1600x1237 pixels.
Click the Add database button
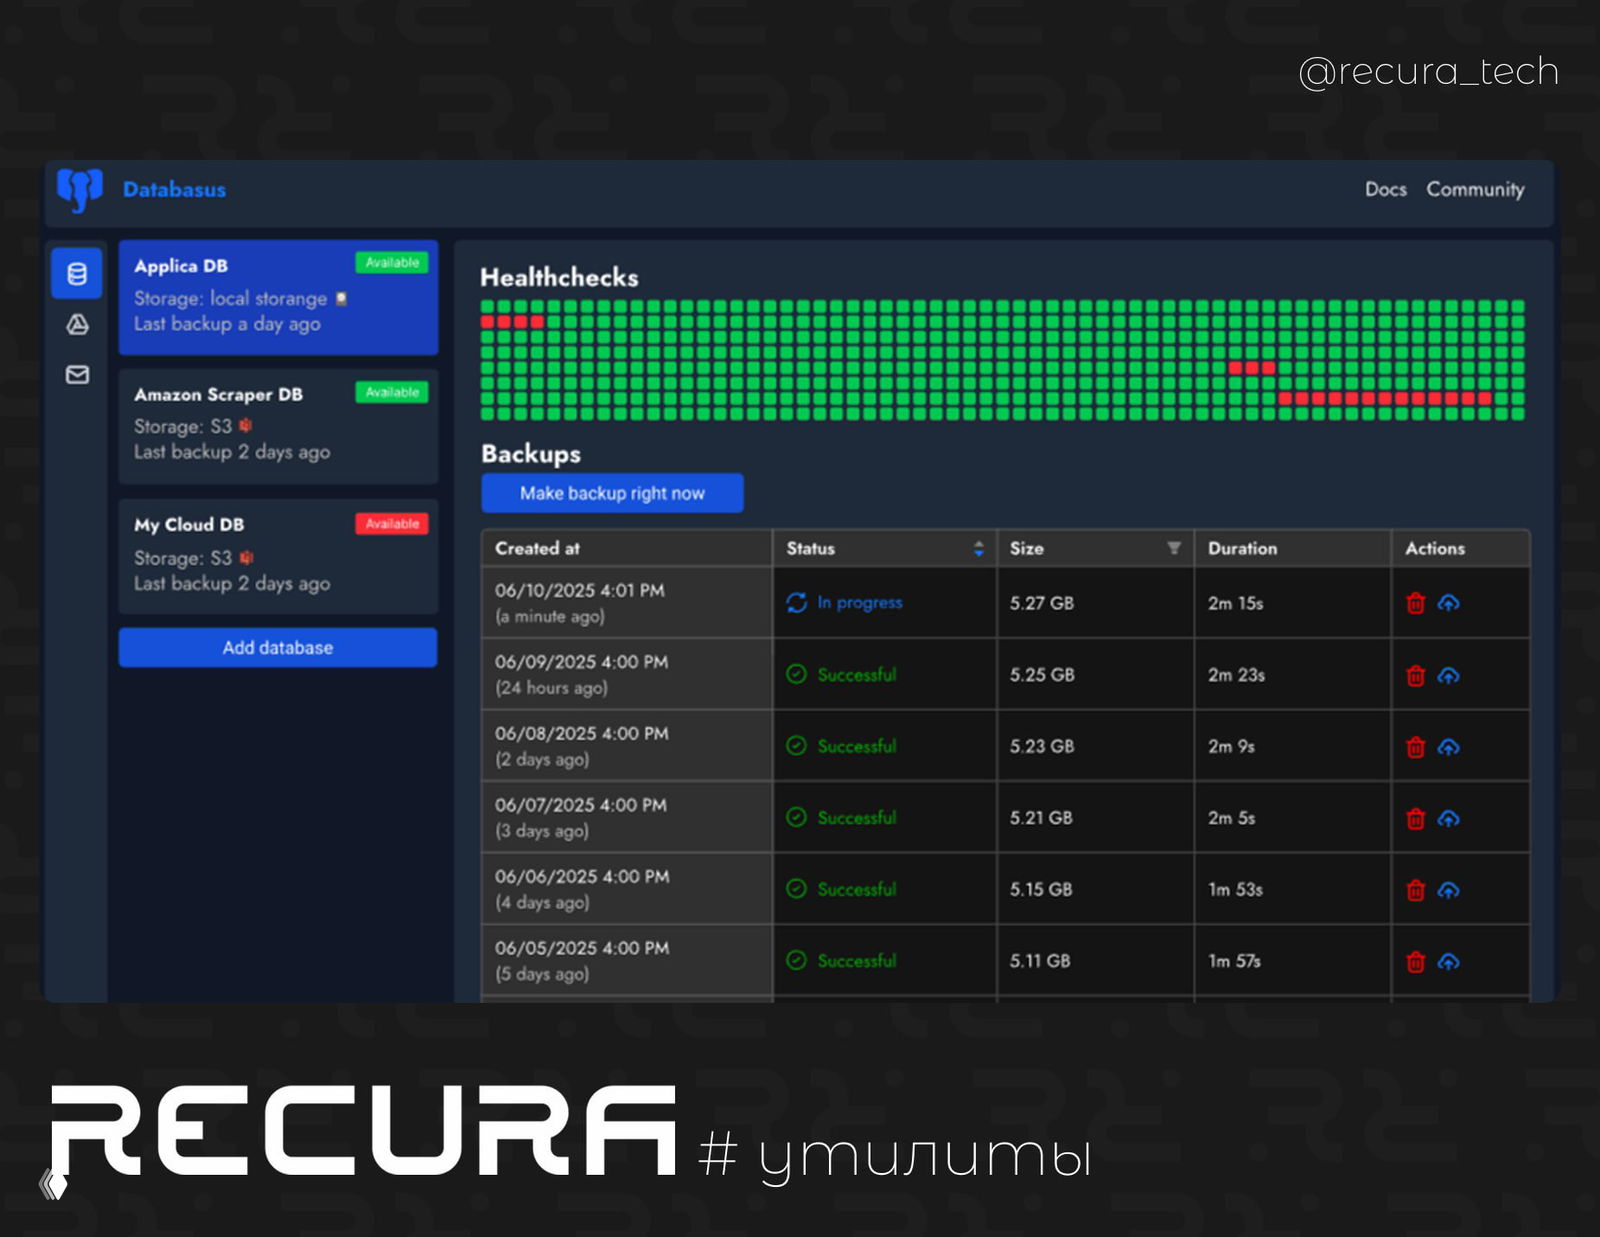pos(278,647)
